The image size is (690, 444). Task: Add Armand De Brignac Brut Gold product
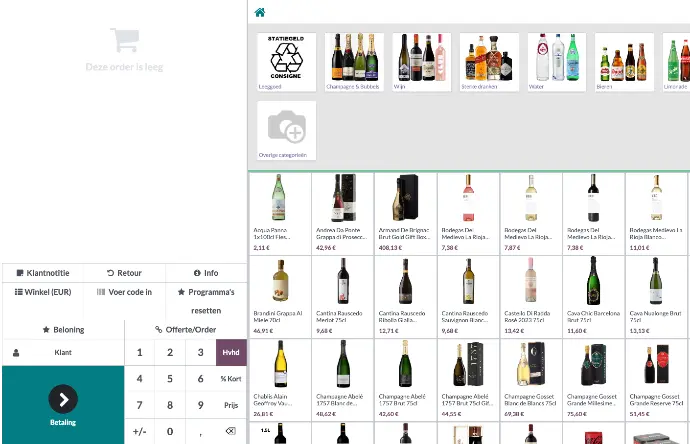[x=406, y=214]
